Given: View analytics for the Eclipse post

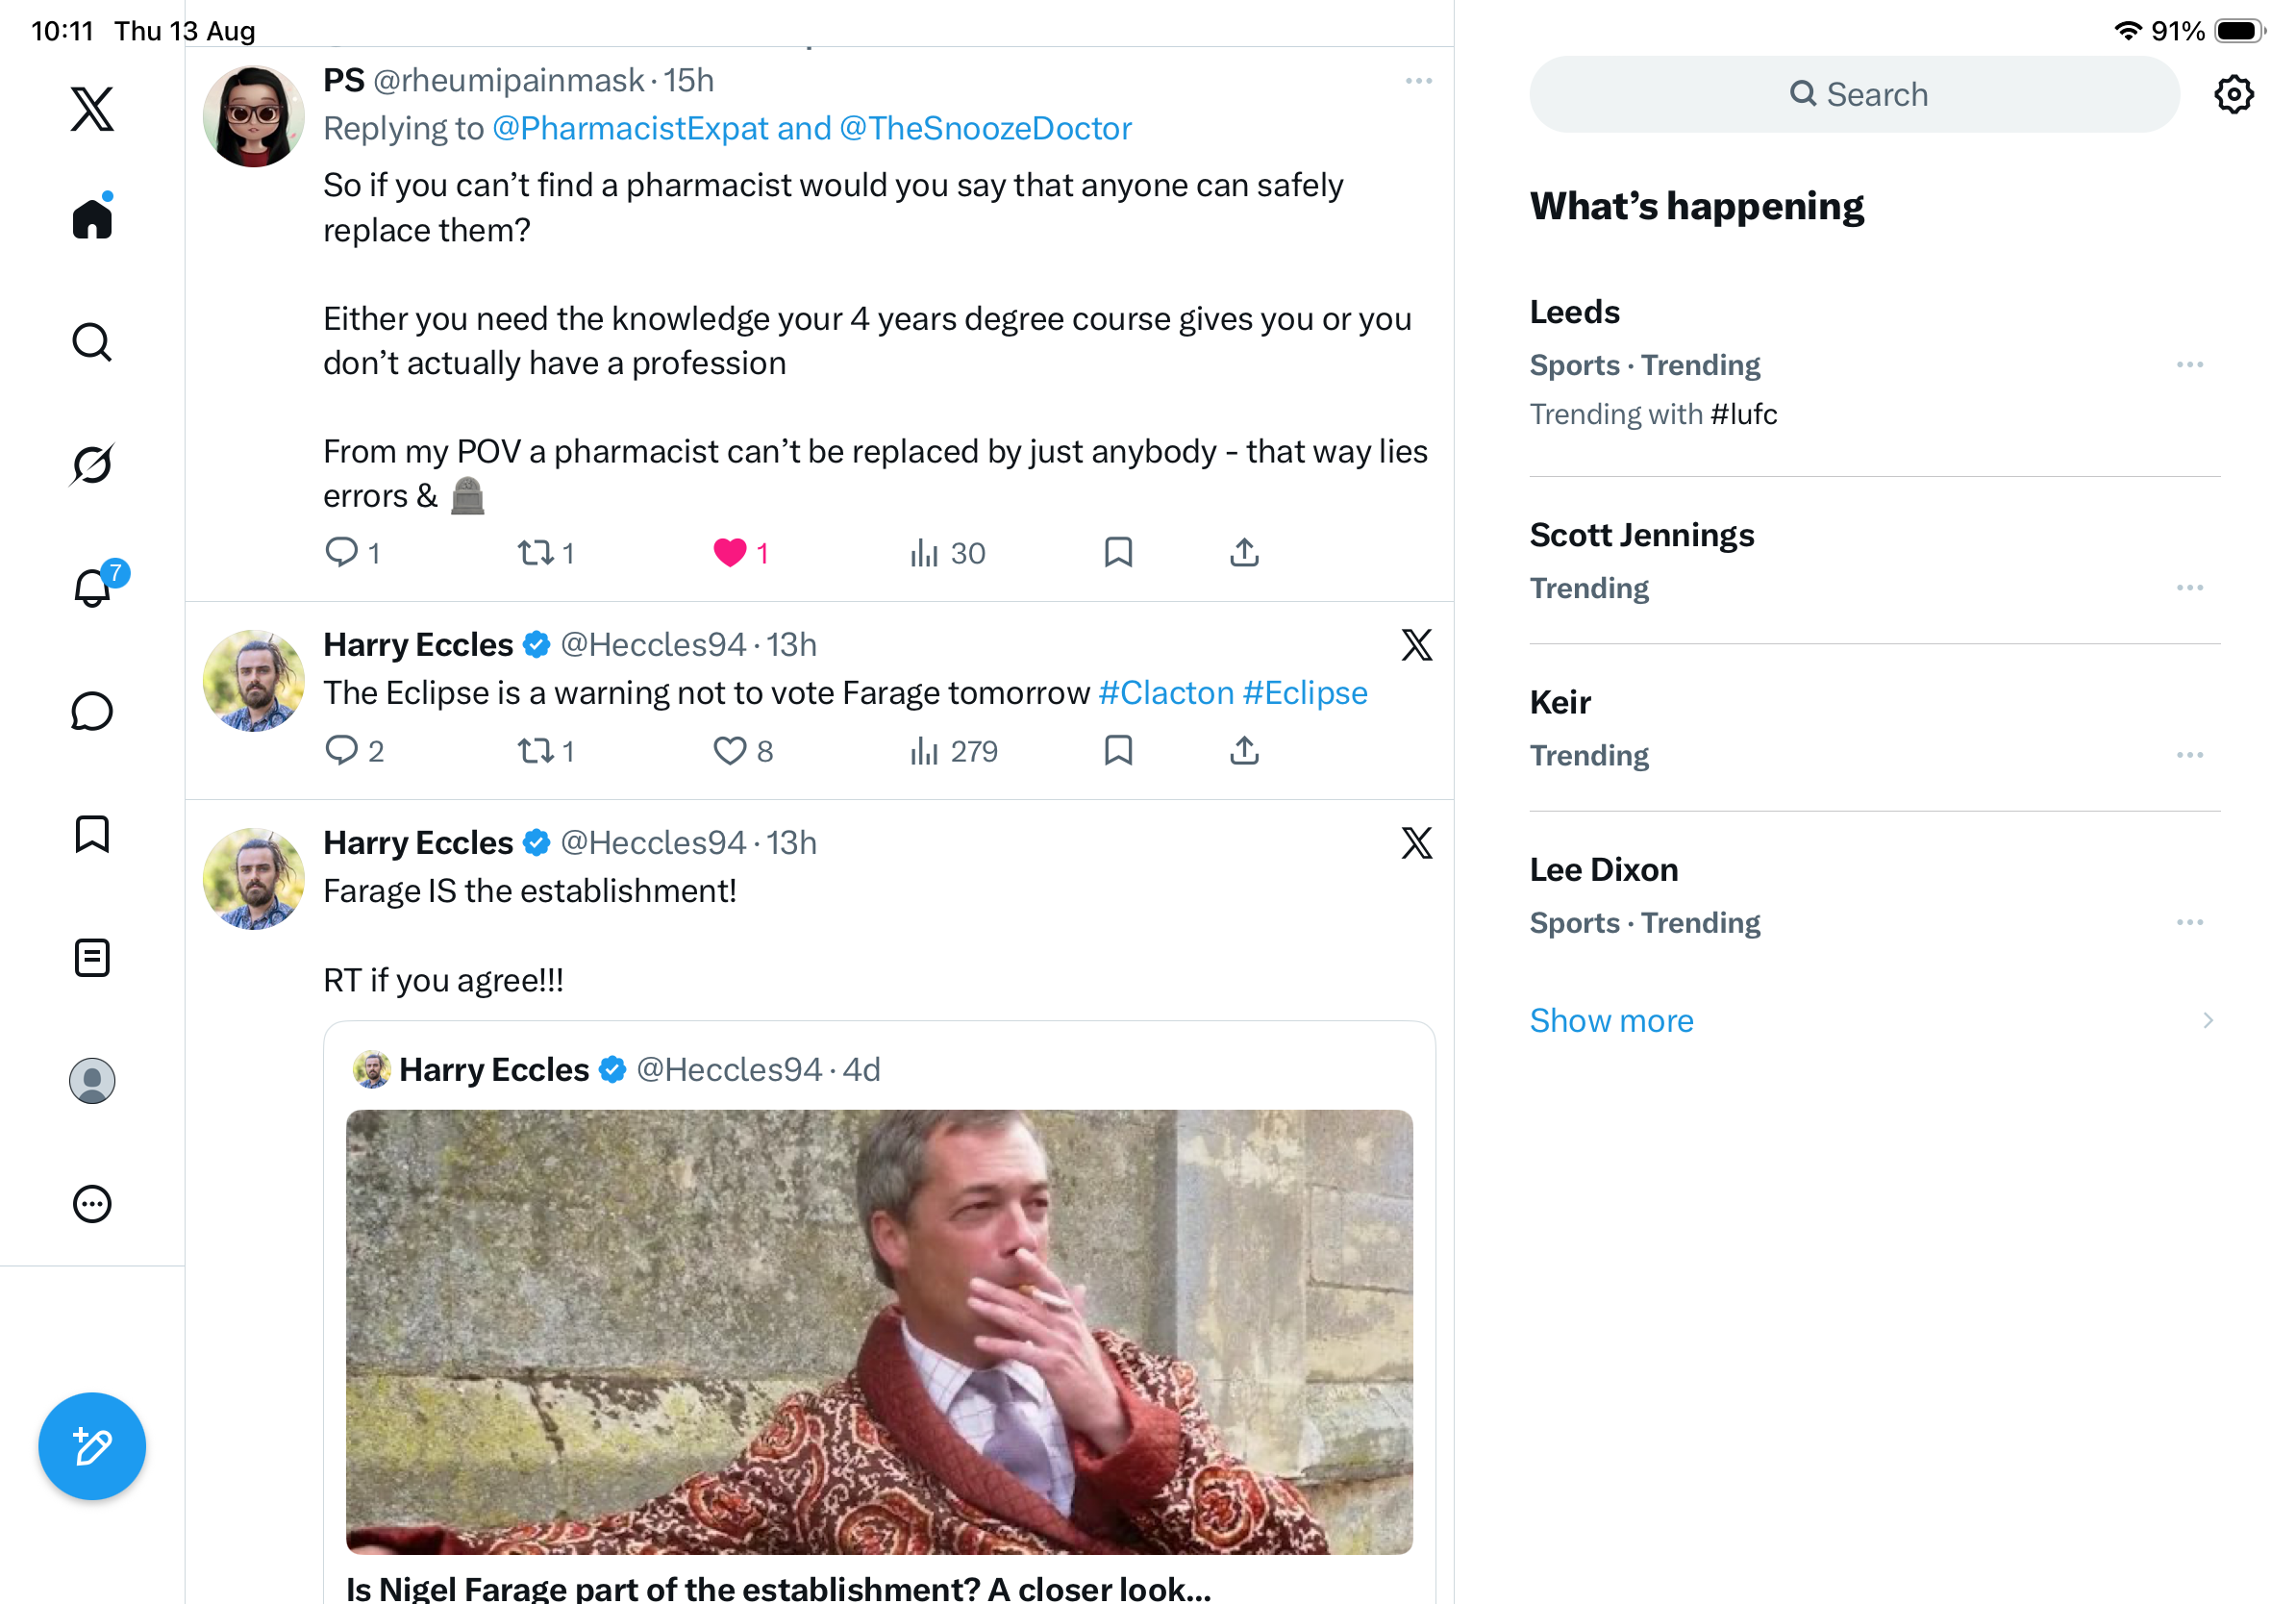Looking at the screenshot, I should 953,751.
